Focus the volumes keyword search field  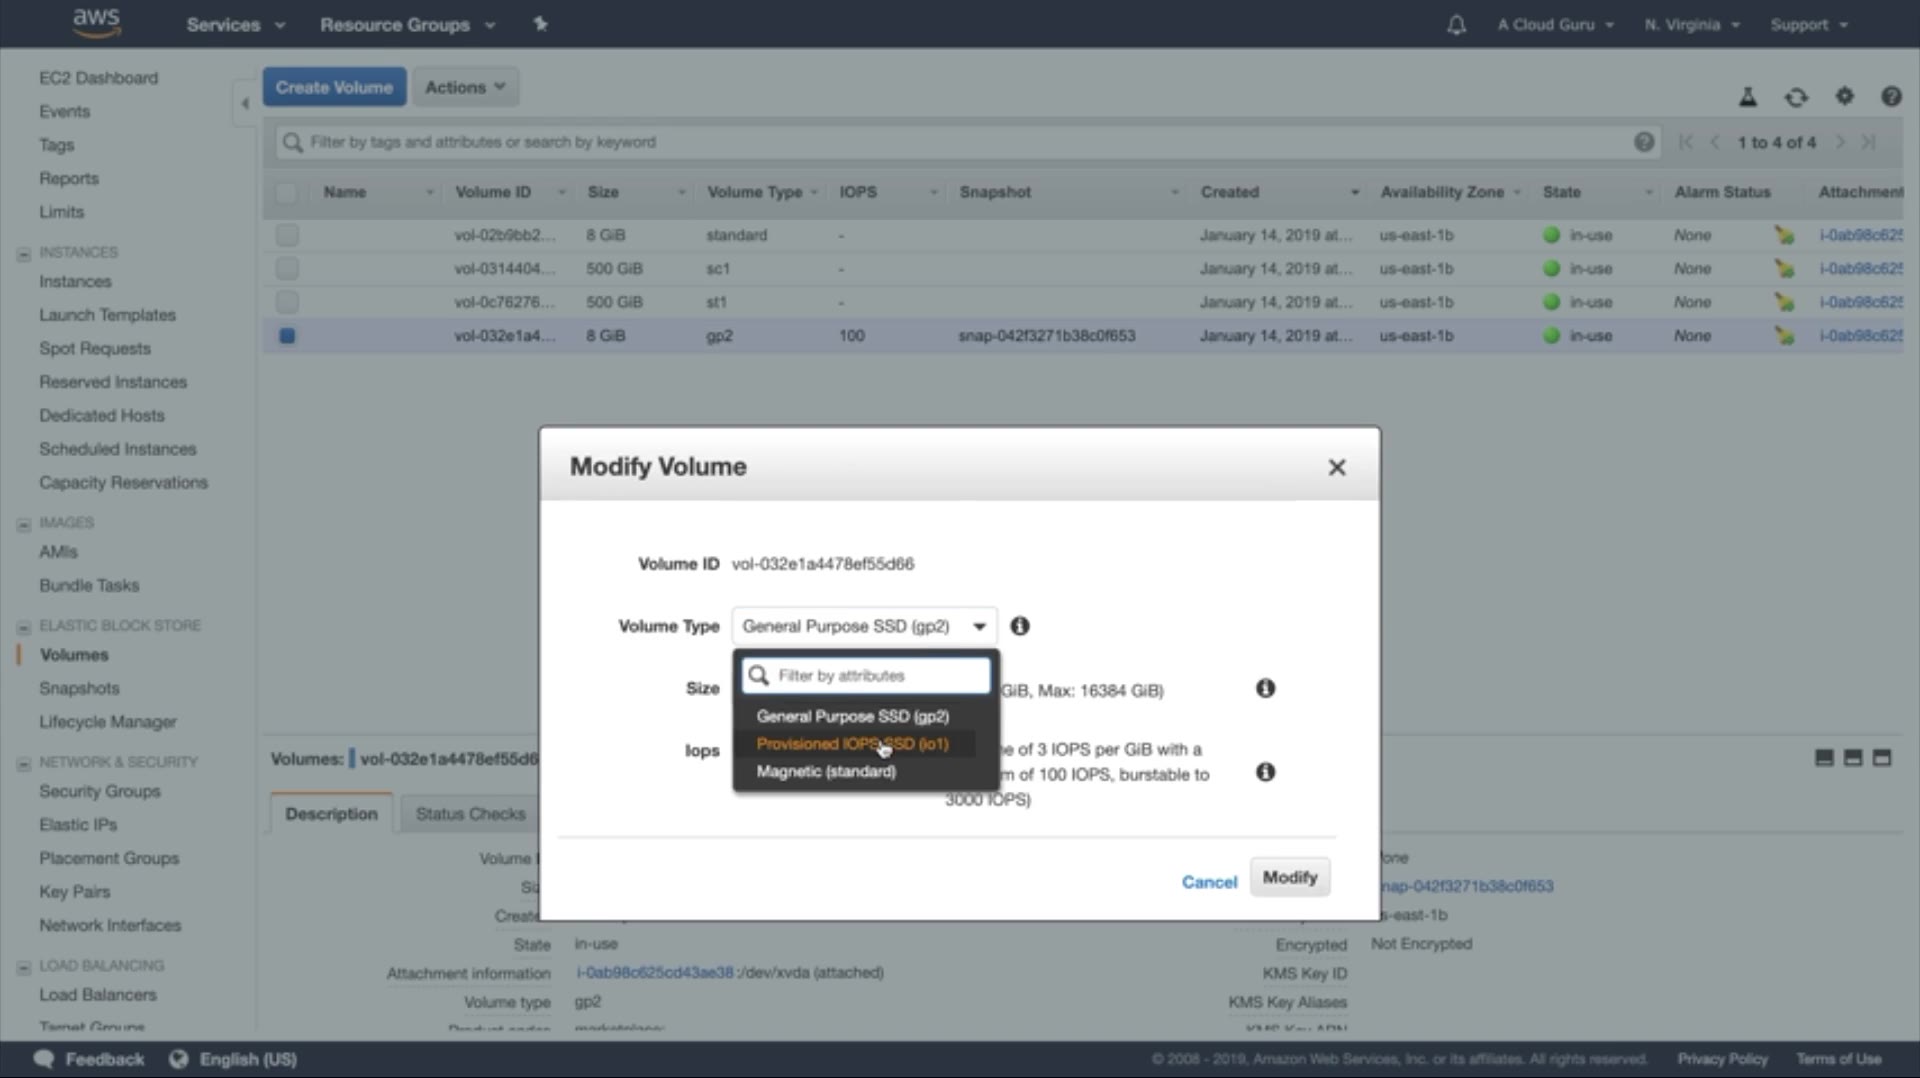click(967, 142)
